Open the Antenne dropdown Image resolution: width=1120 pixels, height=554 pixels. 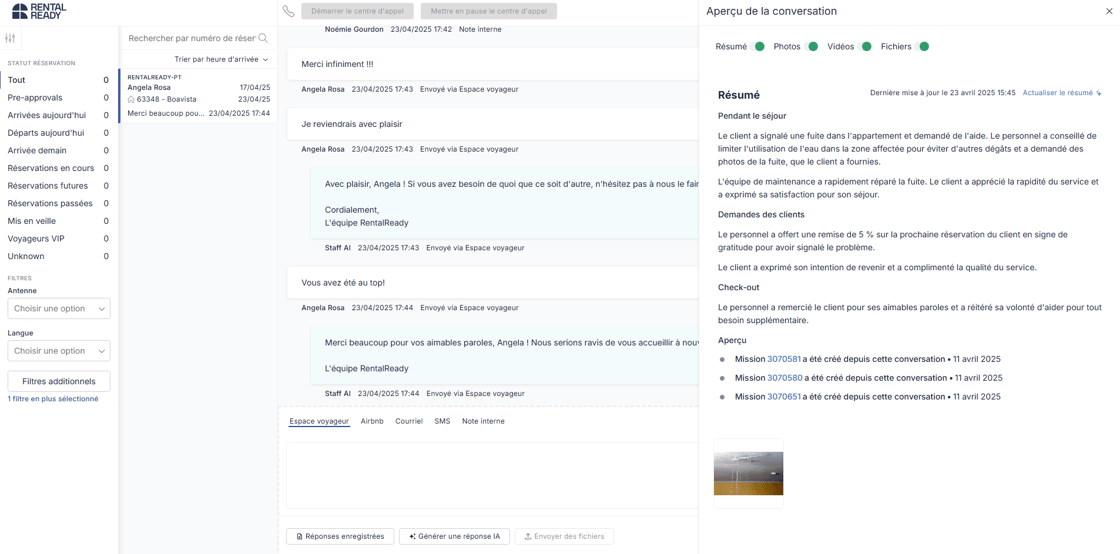(x=59, y=308)
